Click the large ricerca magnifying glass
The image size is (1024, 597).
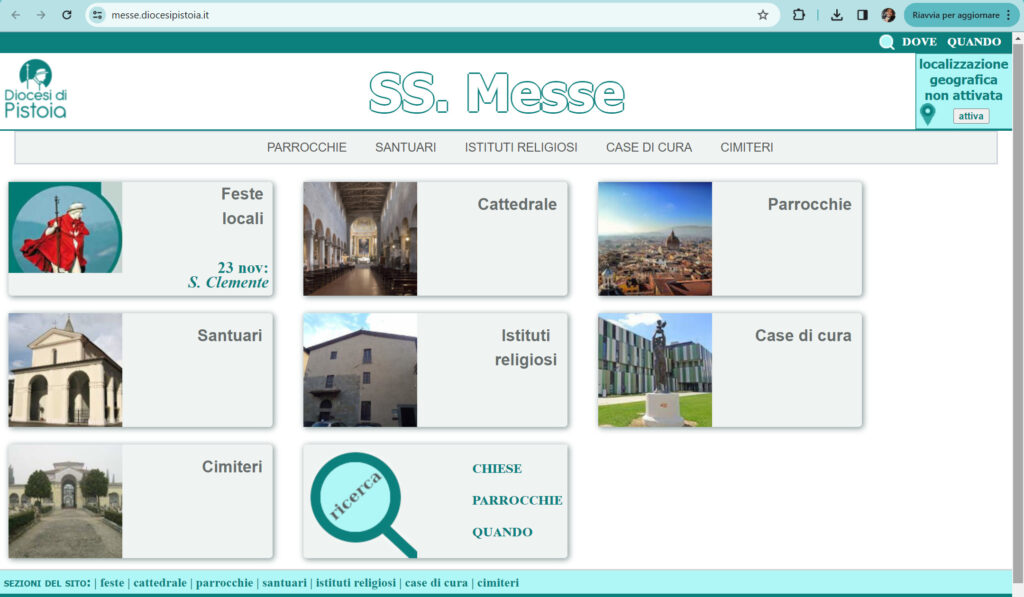[358, 499]
